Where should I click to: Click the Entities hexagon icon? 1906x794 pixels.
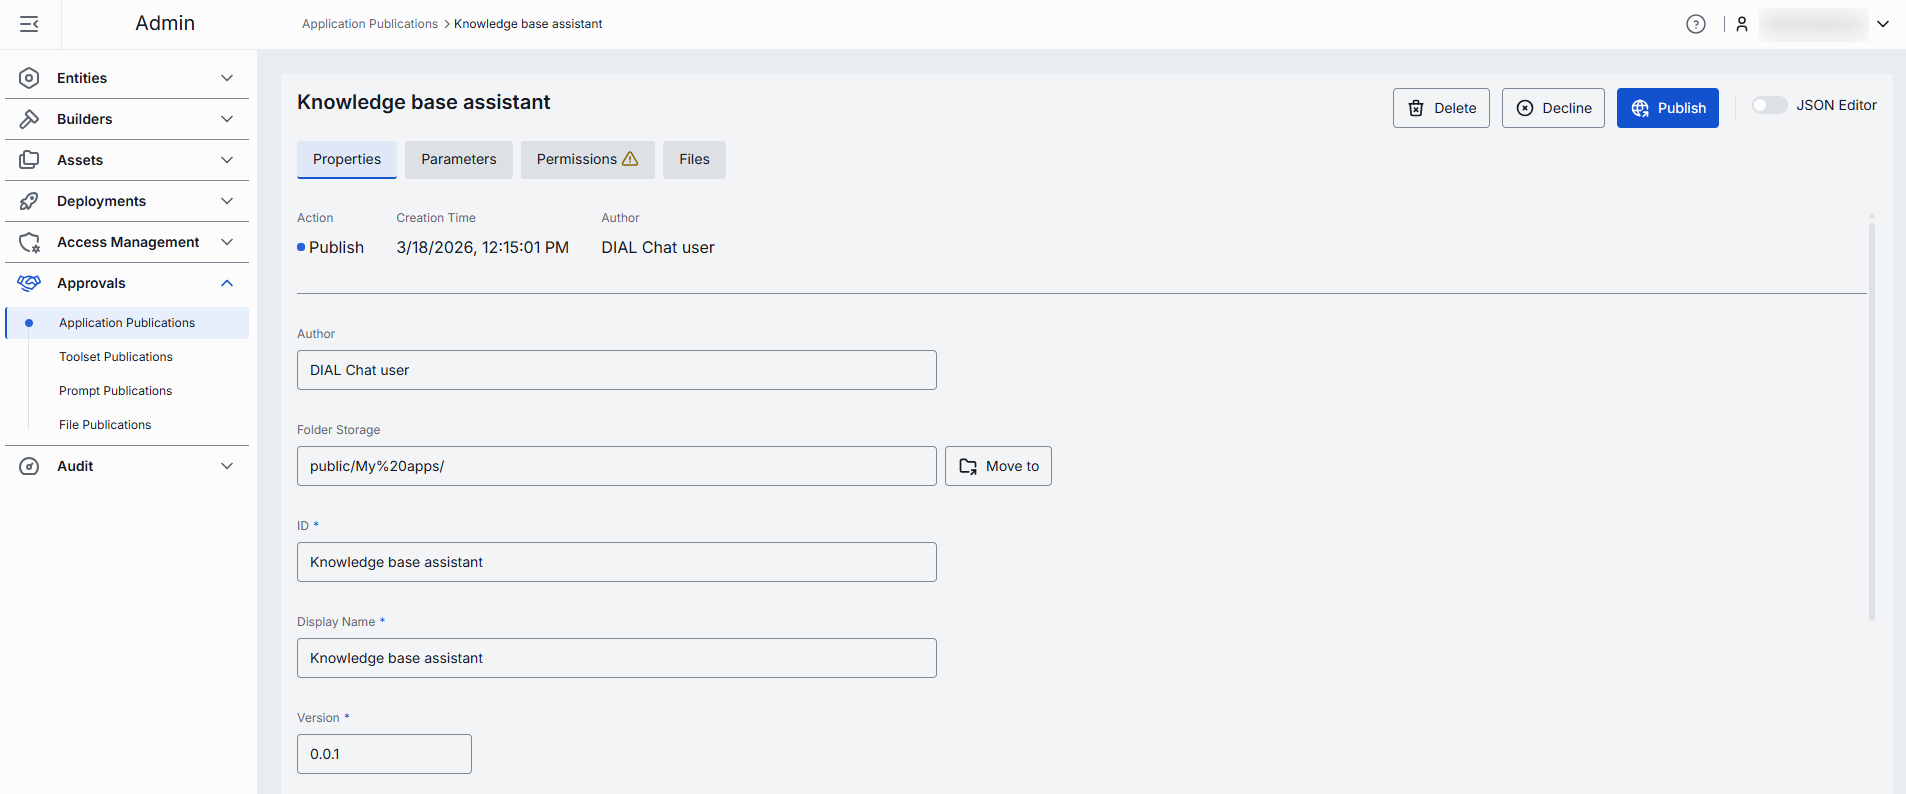[x=29, y=78]
